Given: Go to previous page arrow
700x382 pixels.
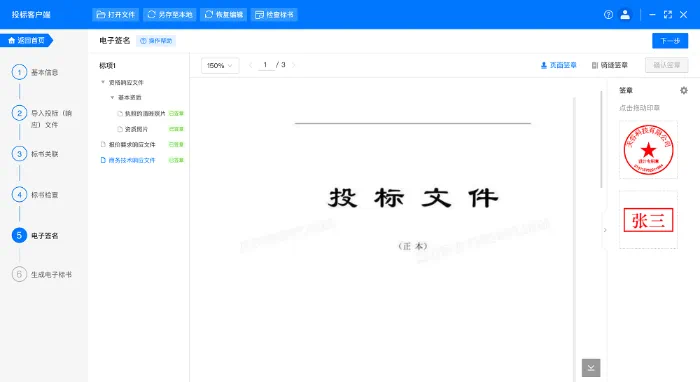Looking at the screenshot, I should point(250,65).
